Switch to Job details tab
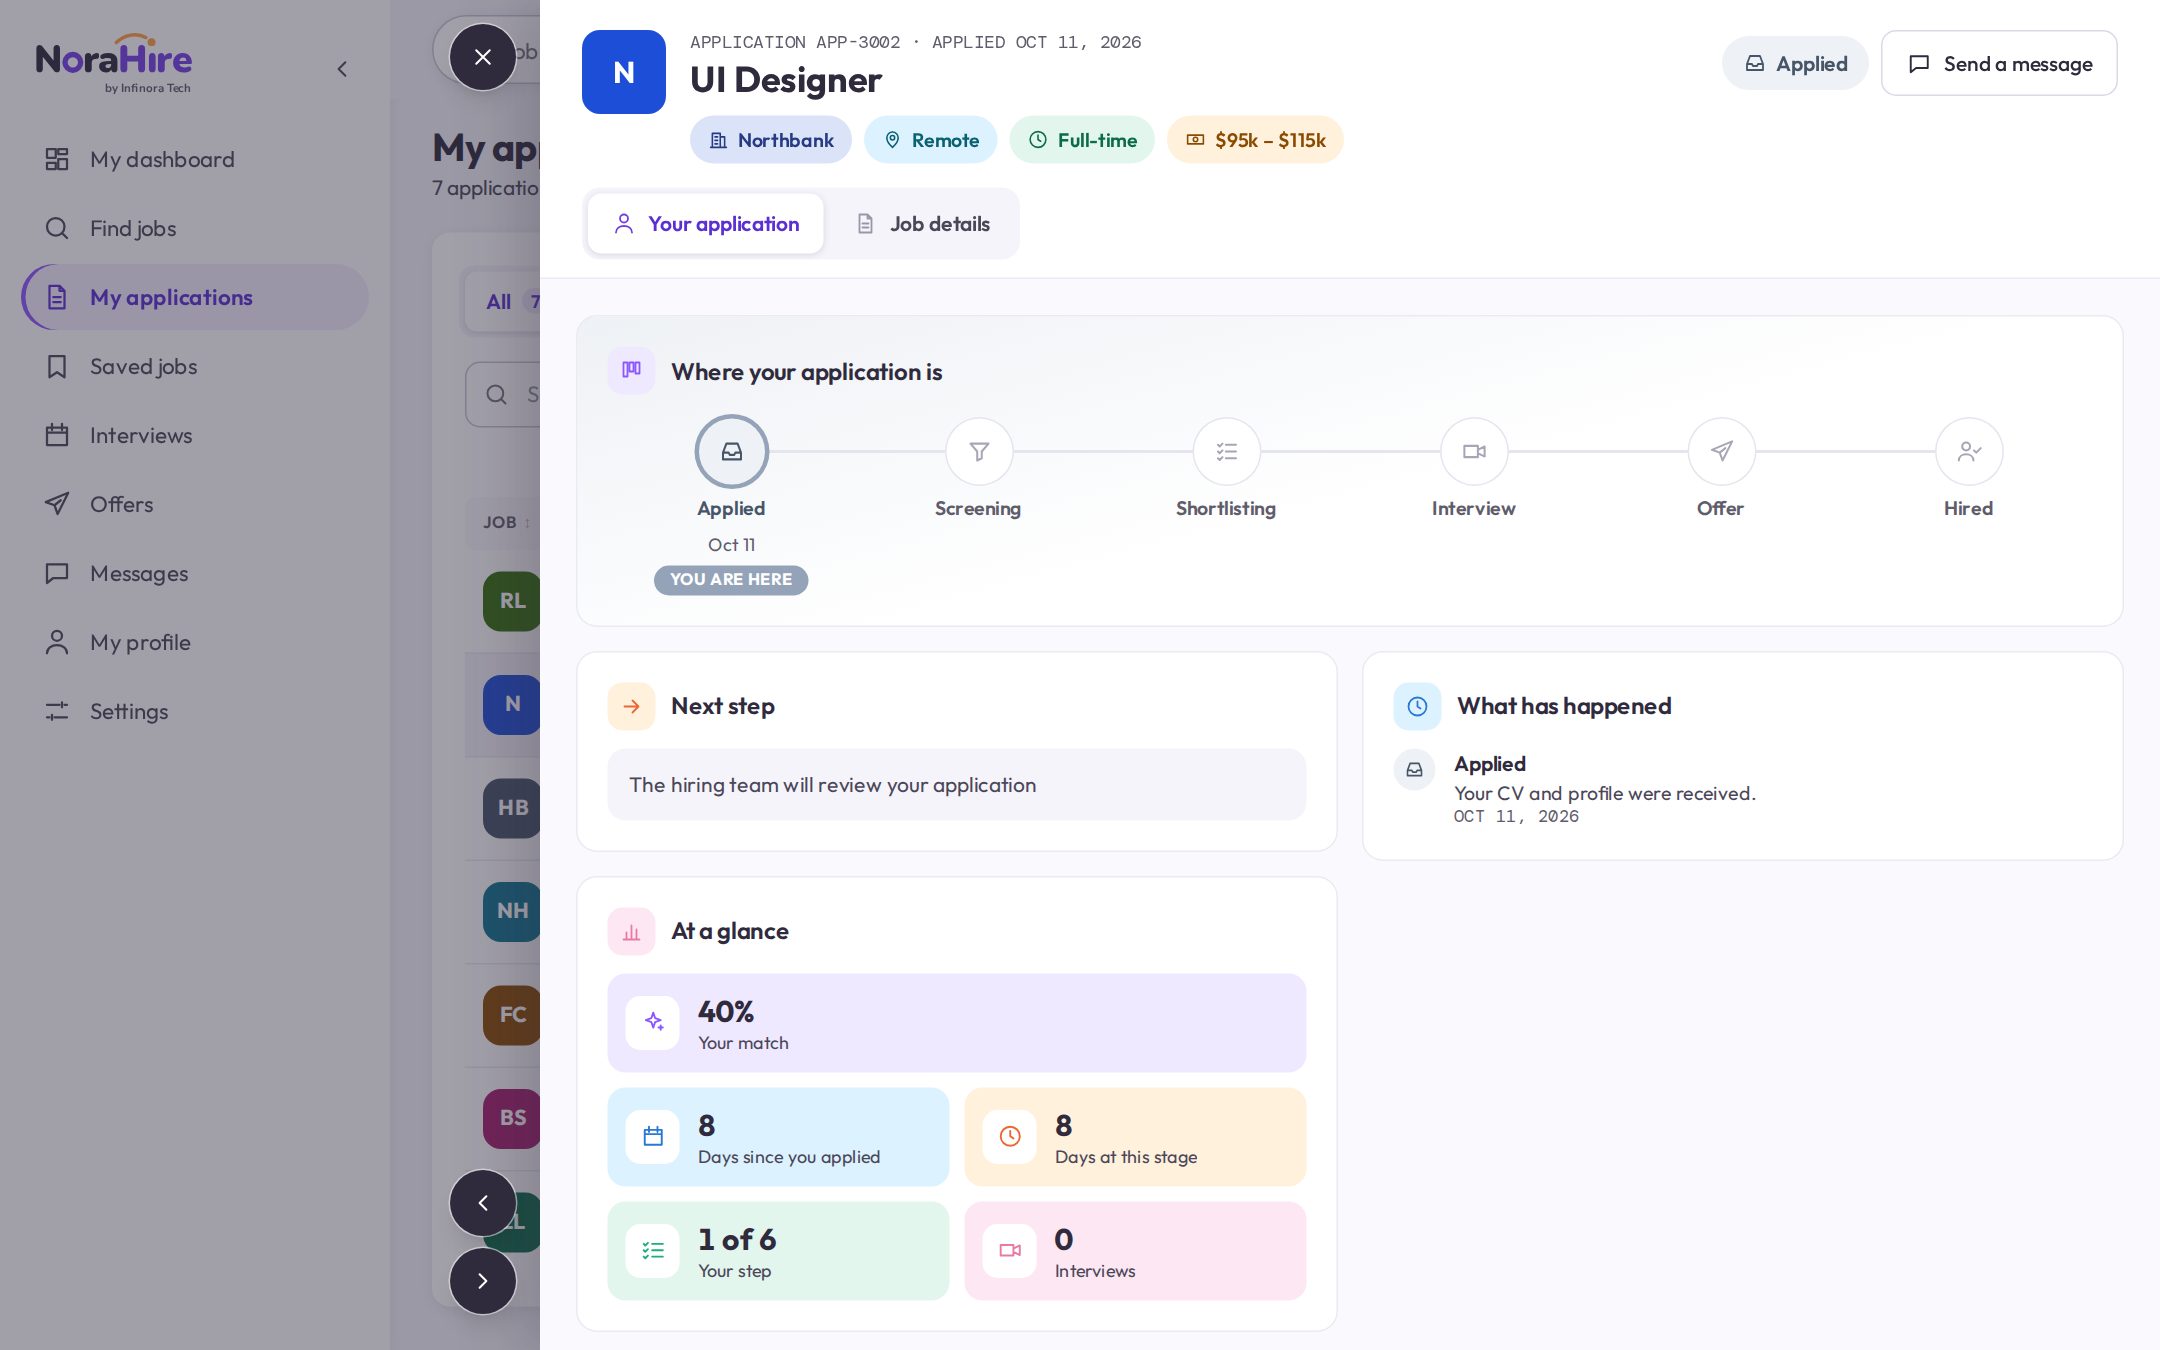Screen dimensions: 2160x1350 point(923,224)
